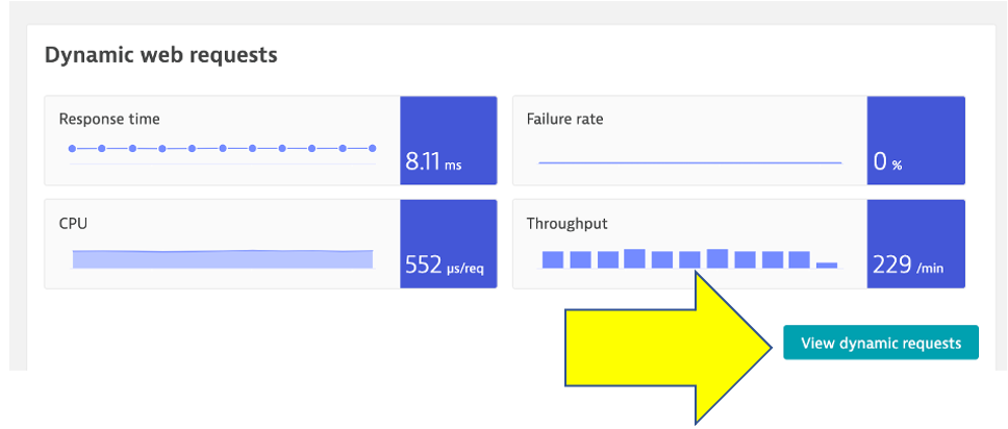Click the Dynamic web requests heading

pyautogui.click(x=161, y=55)
